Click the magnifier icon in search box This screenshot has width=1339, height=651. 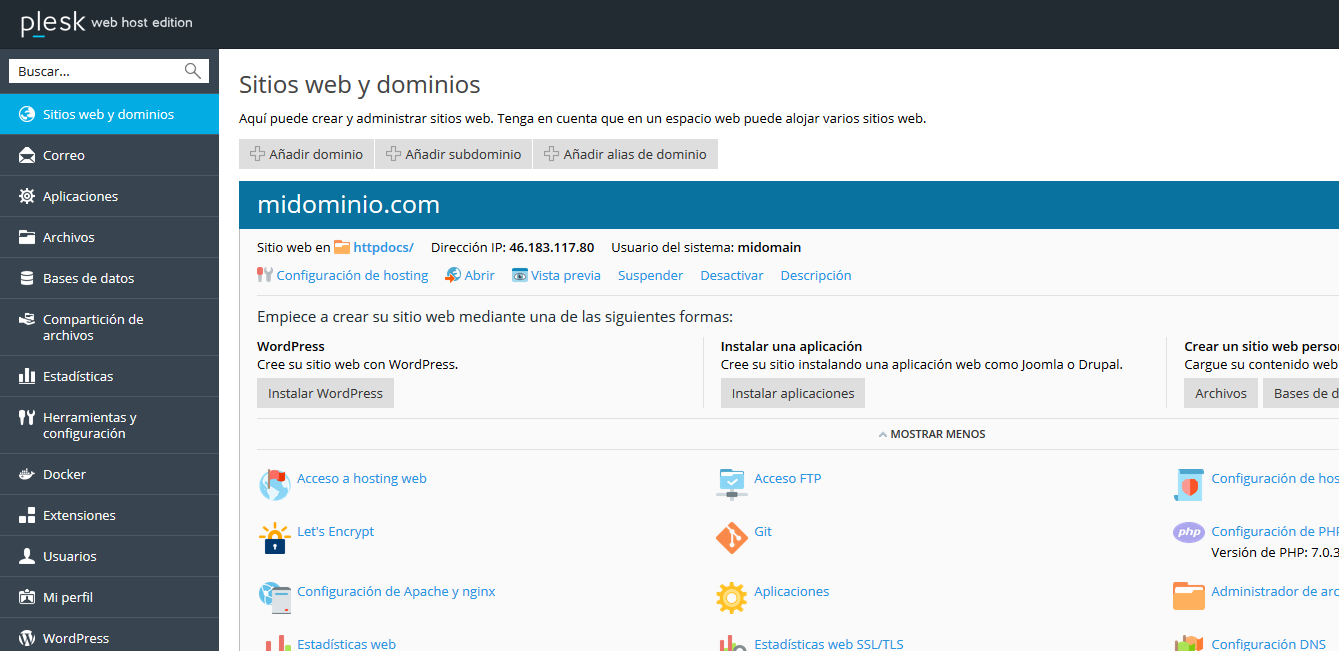(193, 71)
